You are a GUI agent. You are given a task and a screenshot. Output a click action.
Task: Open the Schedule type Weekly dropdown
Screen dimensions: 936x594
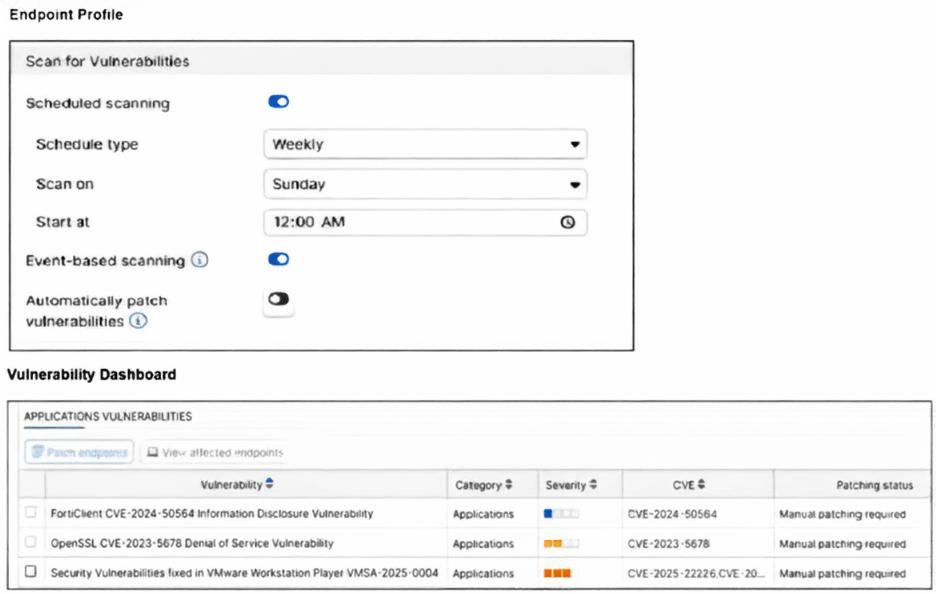pos(425,144)
